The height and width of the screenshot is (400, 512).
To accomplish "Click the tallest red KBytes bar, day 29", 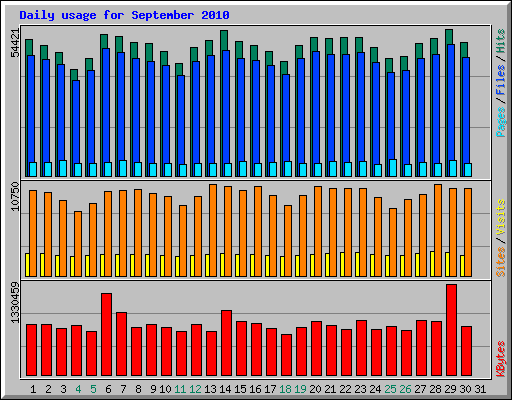I will pyautogui.click(x=452, y=330).
